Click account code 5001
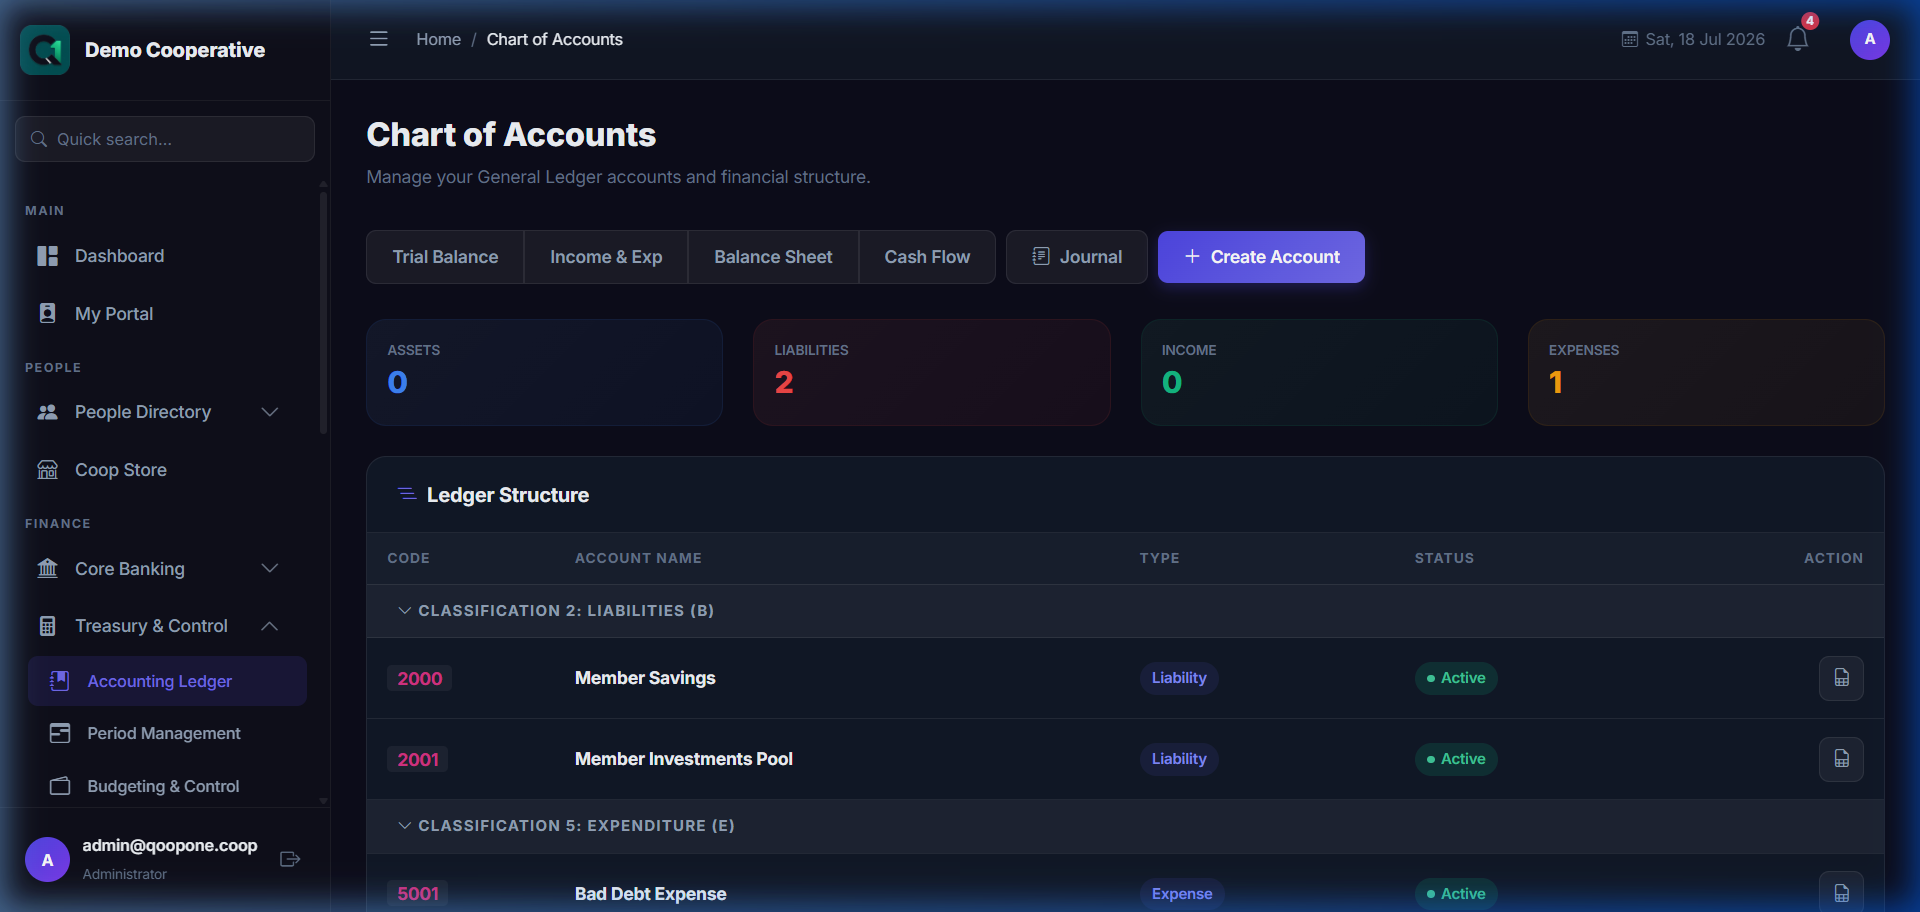Viewport: 1920px width, 912px height. tap(418, 894)
